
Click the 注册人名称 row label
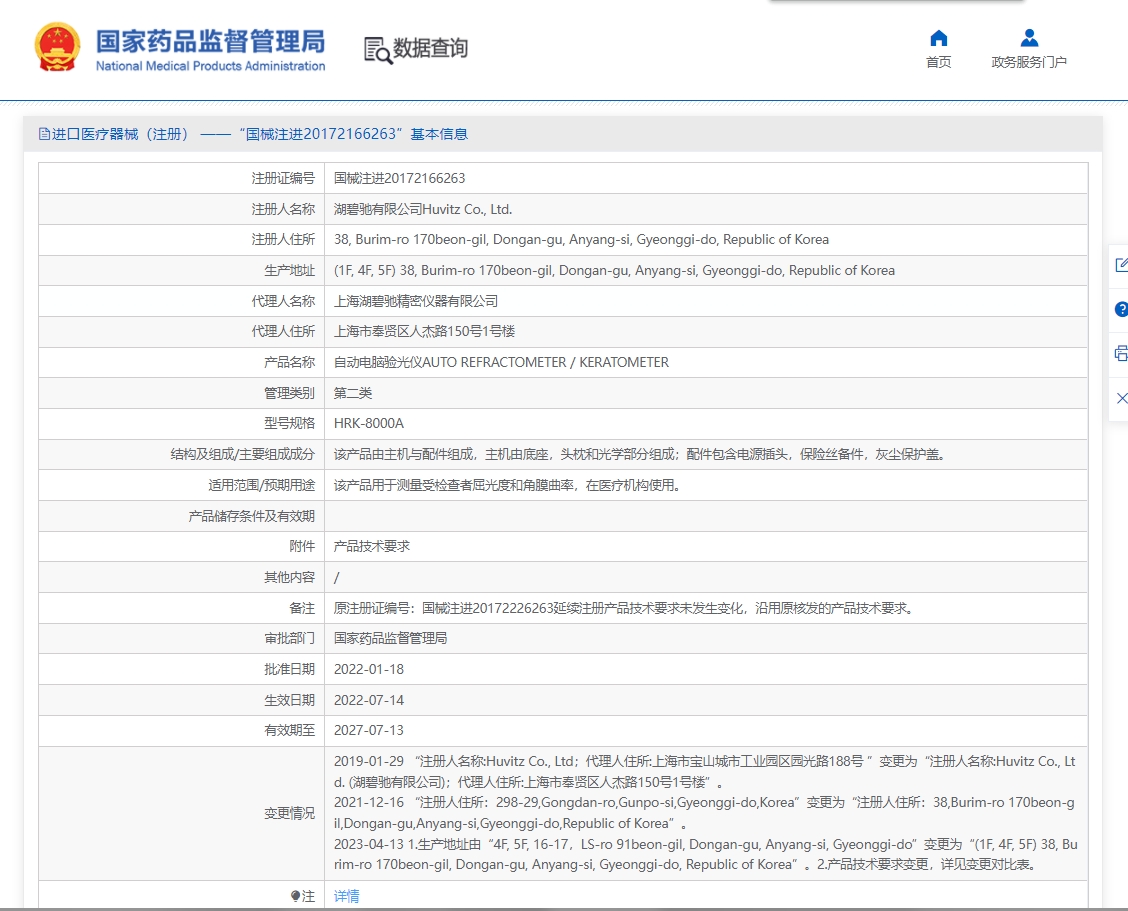283,209
